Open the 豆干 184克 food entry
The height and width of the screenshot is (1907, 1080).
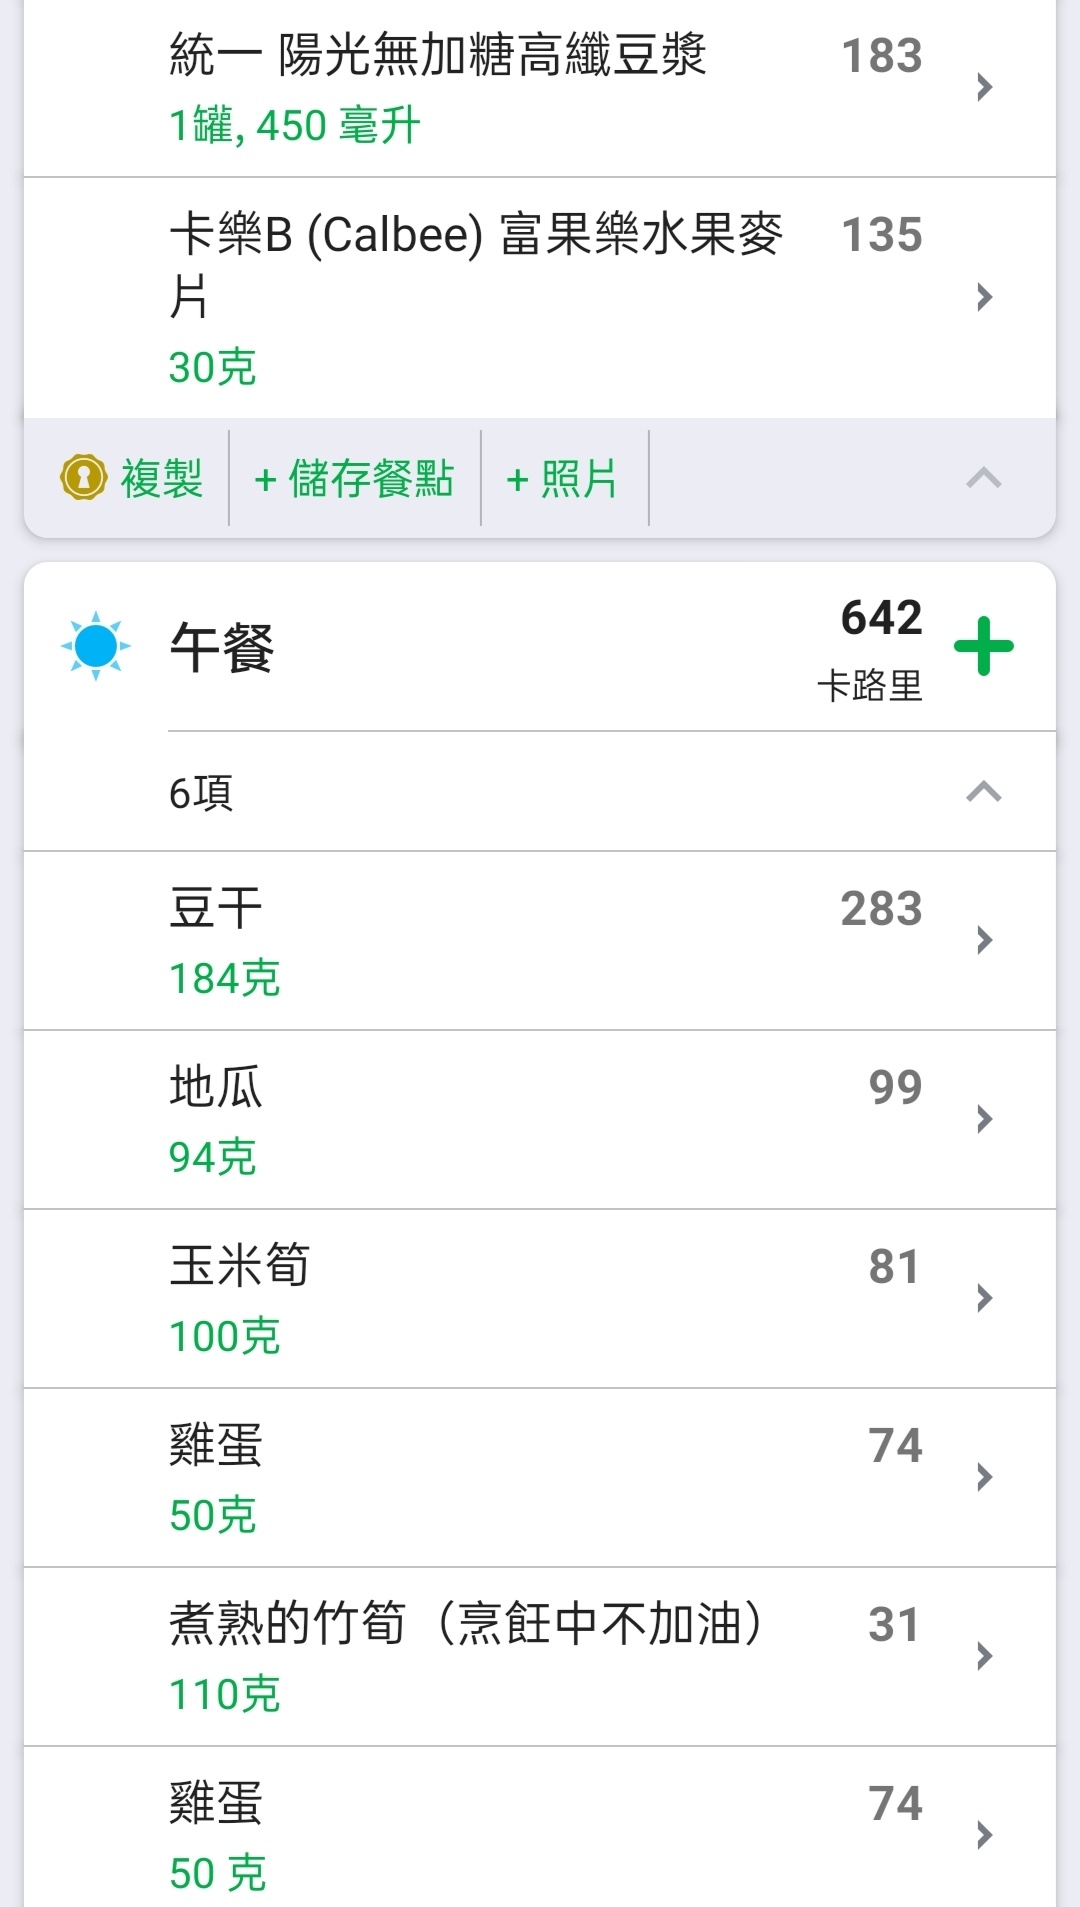540,941
